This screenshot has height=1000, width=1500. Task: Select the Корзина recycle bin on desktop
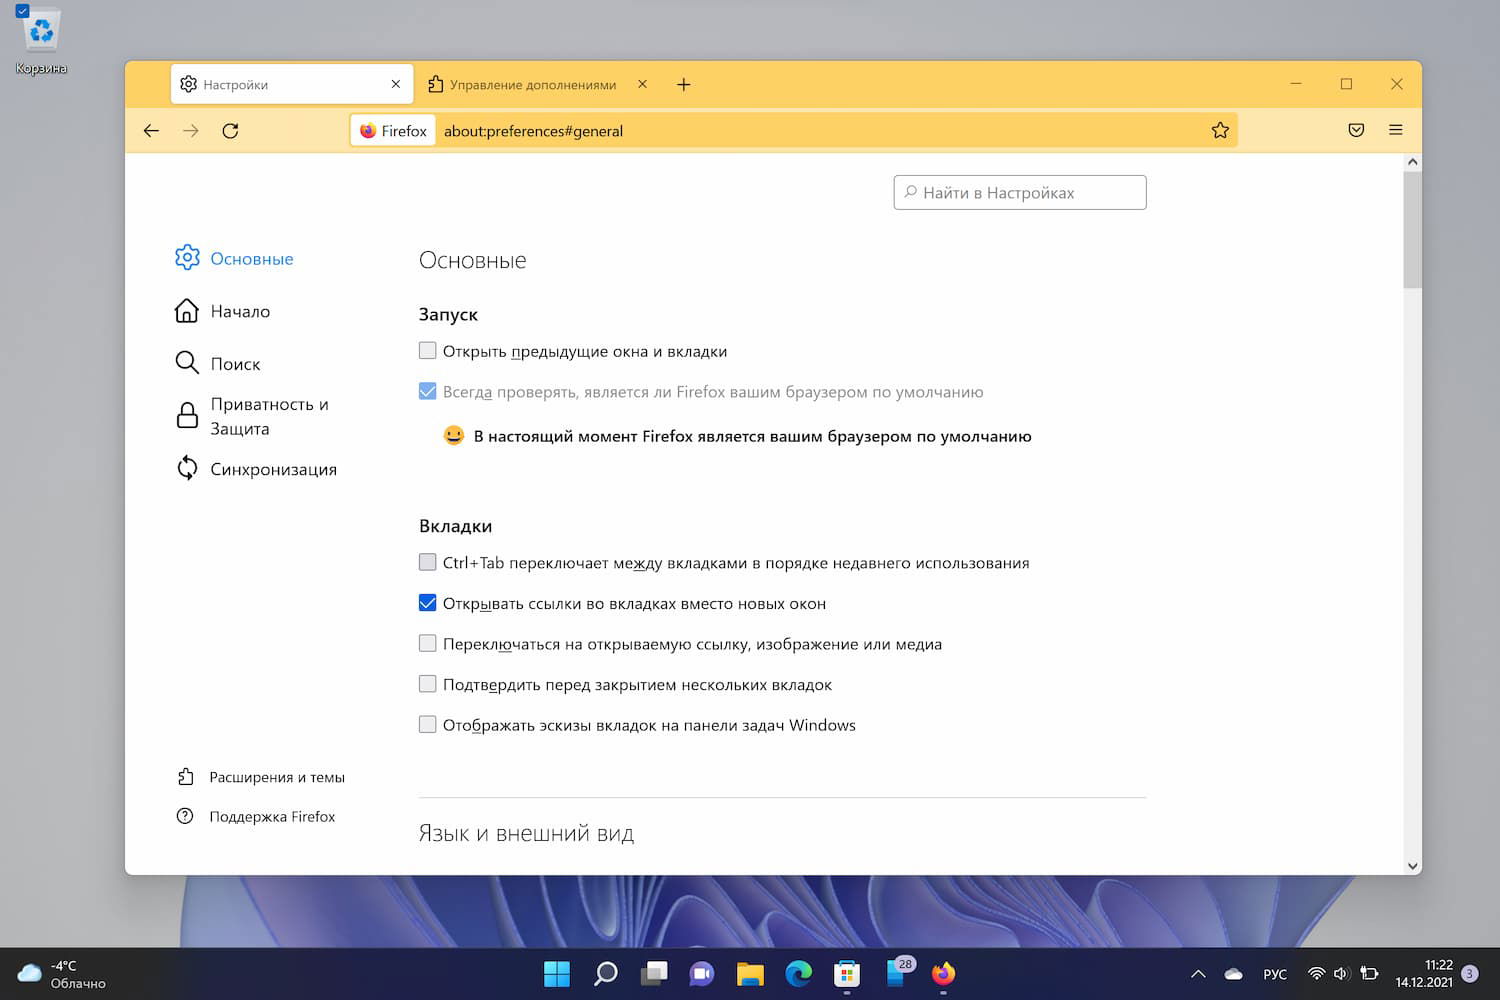[41, 40]
